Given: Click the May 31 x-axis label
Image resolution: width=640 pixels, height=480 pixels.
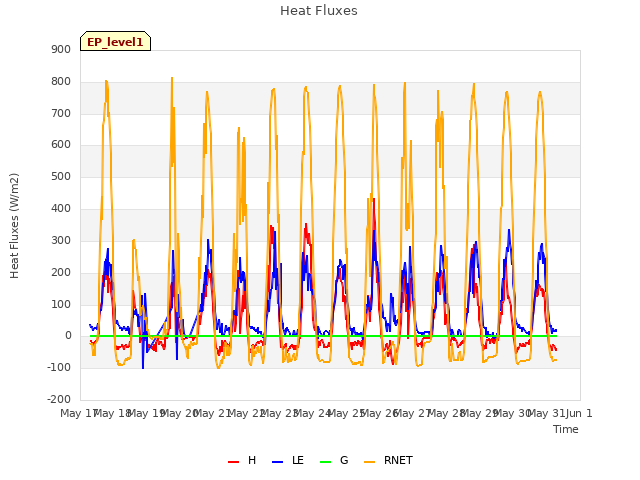Looking at the screenshot, I should pos(546,413).
